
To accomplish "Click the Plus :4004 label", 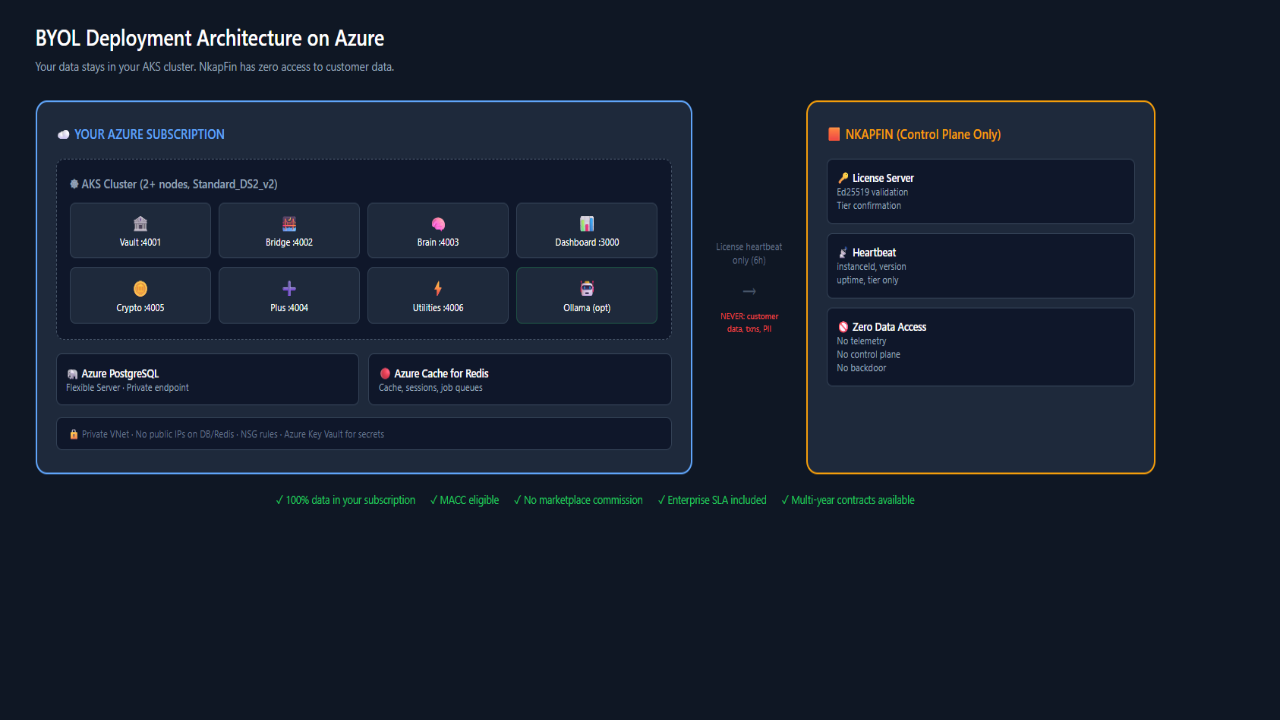I will click(289, 308).
